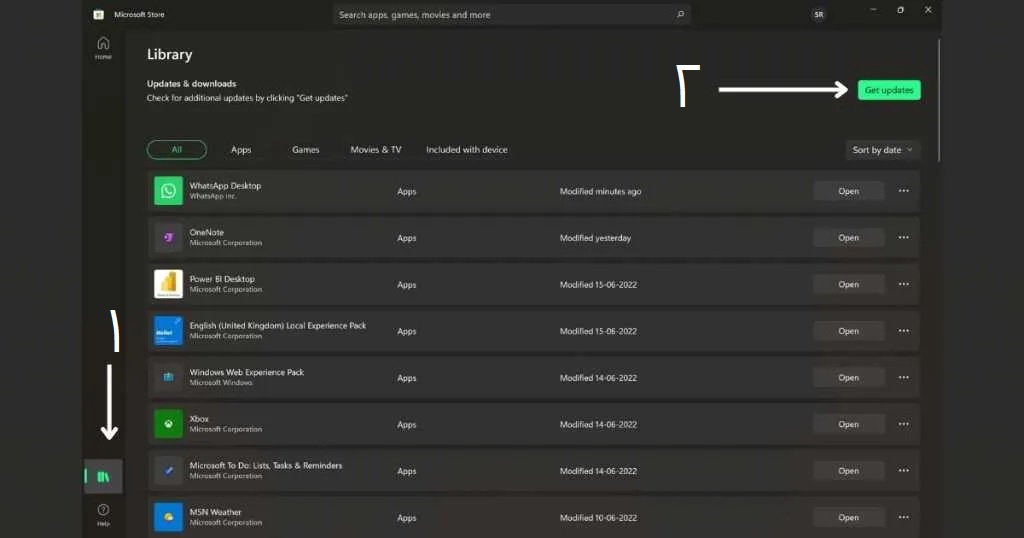Click the search apps input field
1024x538 pixels.
[500, 15]
